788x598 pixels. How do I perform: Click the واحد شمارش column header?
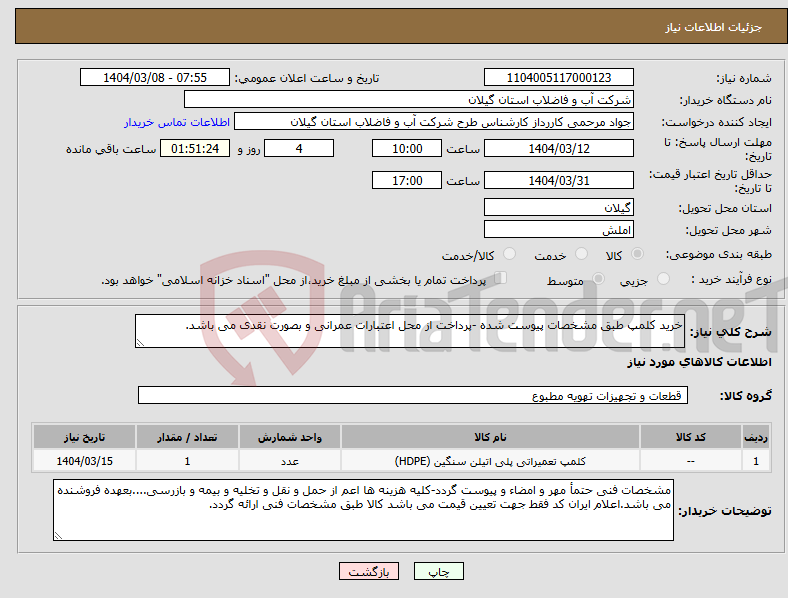[290, 437]
